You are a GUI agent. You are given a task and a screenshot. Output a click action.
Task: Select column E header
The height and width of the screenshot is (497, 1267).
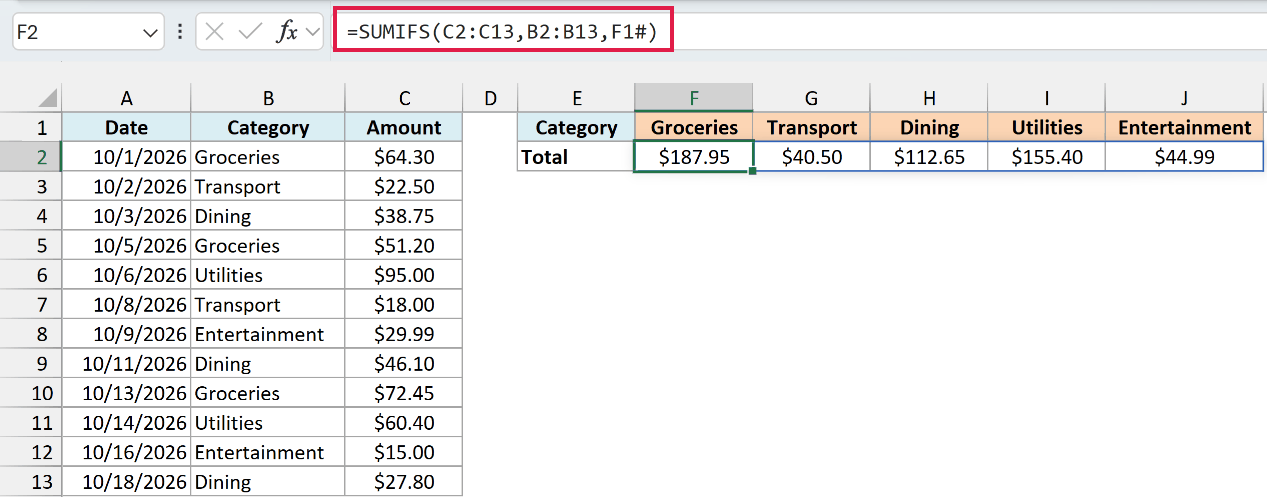click(x=576, y=98)
